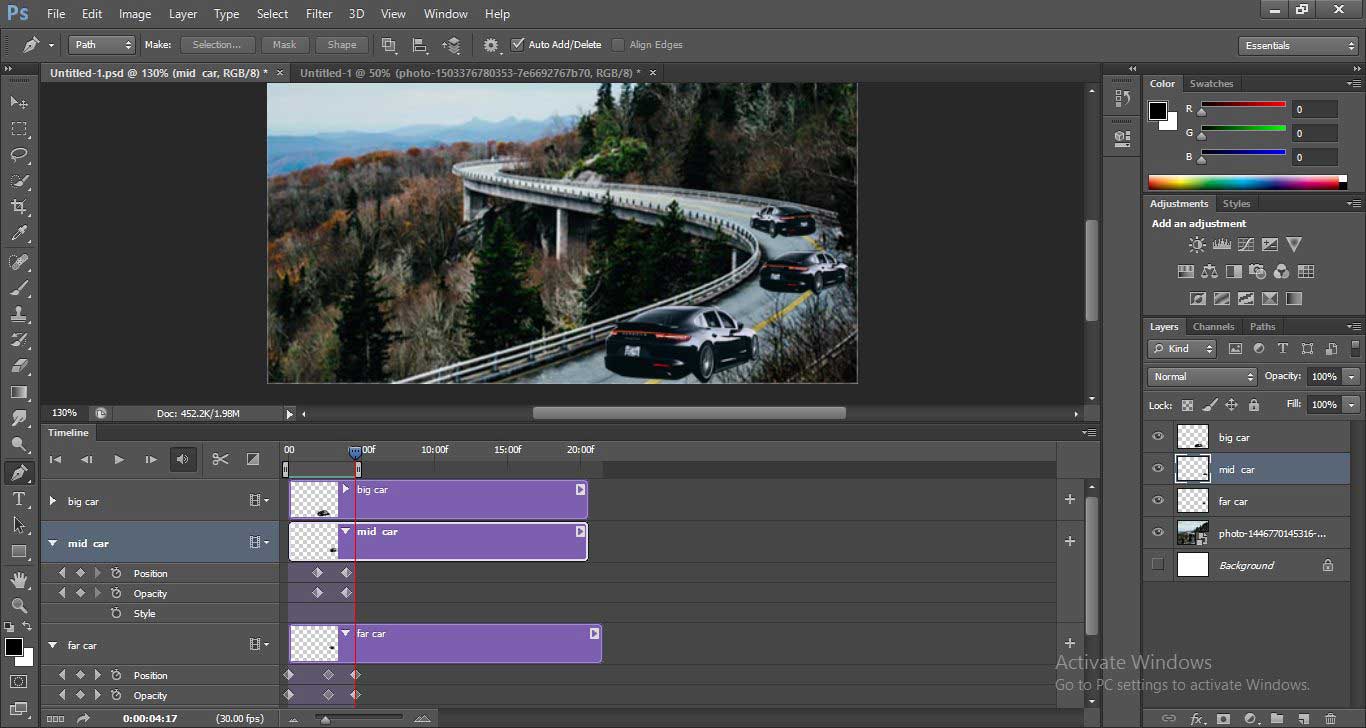This screenshot has height=728, width=1366.
Task: Expand the big car timeline track
Action: (x=53, y=501)
